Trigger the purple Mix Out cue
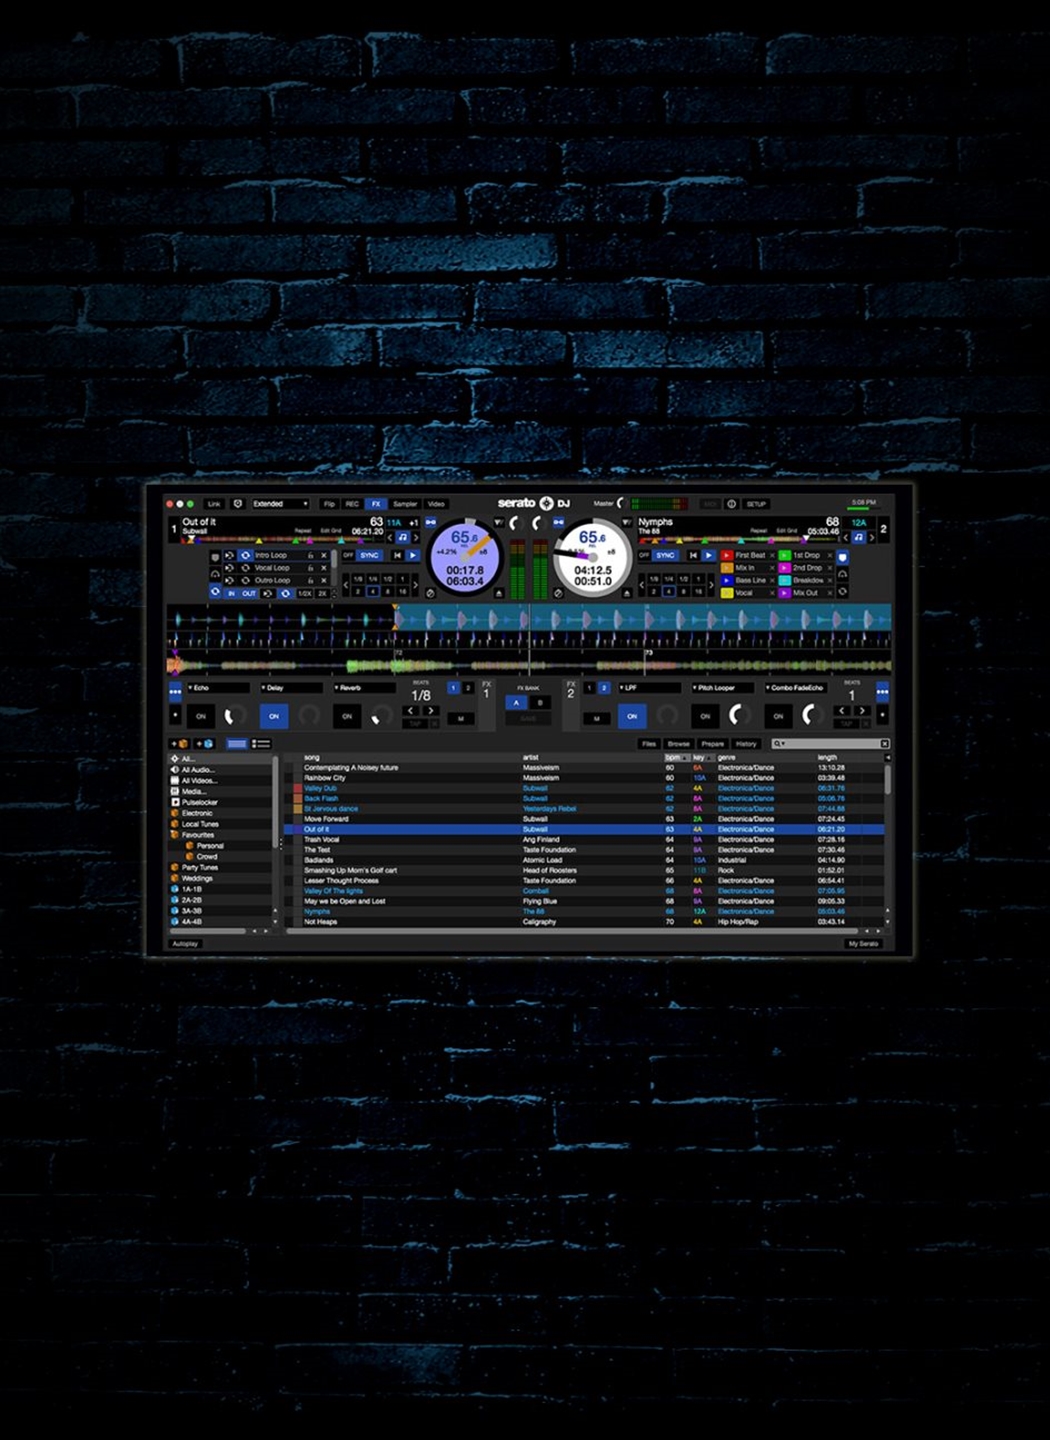This screenshot has width=1050, height=1440. click(785, 593)
